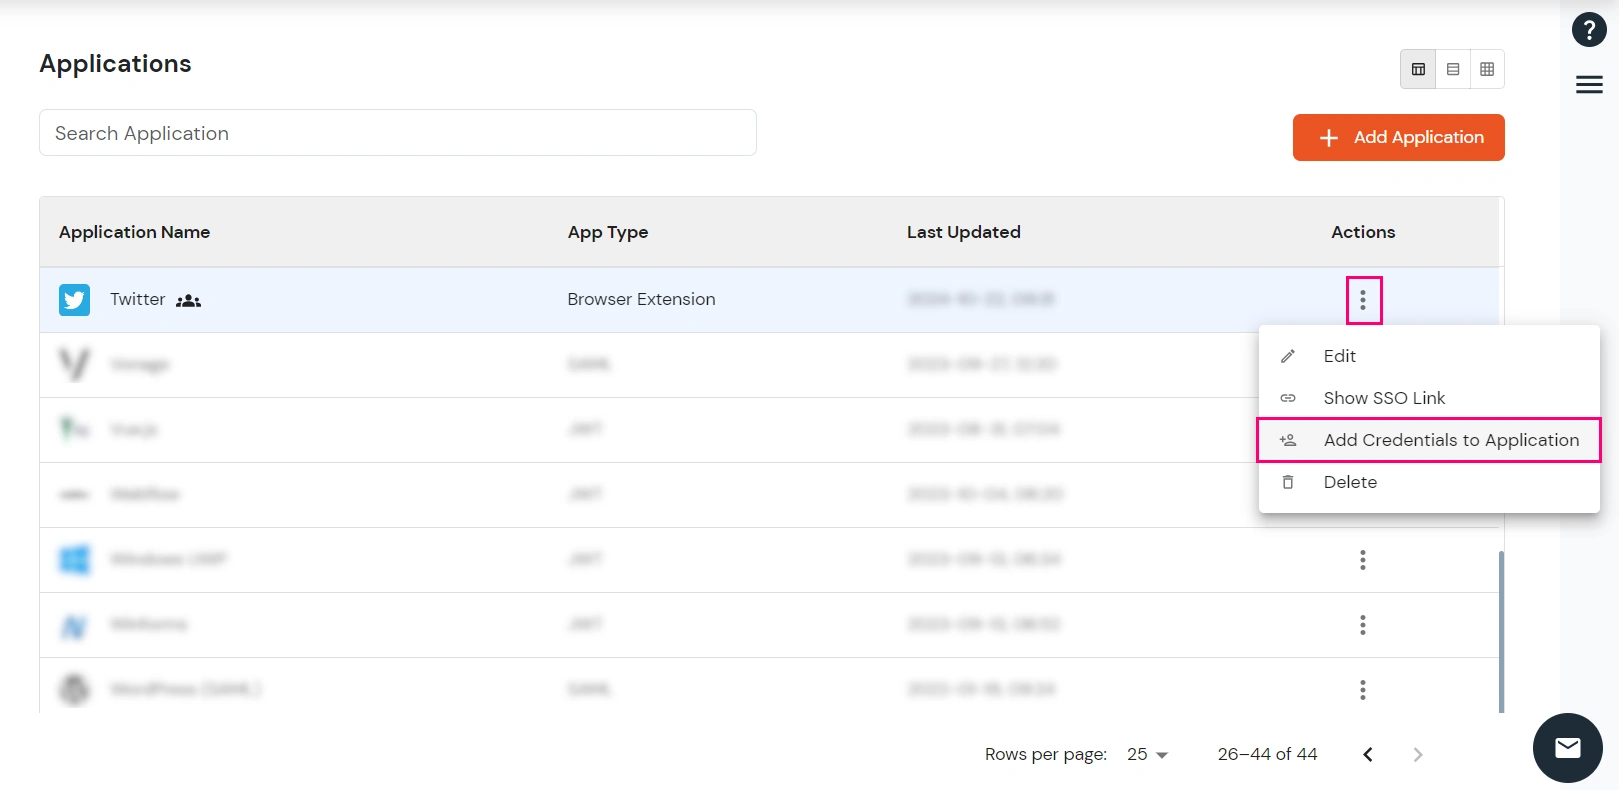Open actions menu for the last visible row
The width and height of the screenshot is (1619, 790).
(x=1363, y=690)
